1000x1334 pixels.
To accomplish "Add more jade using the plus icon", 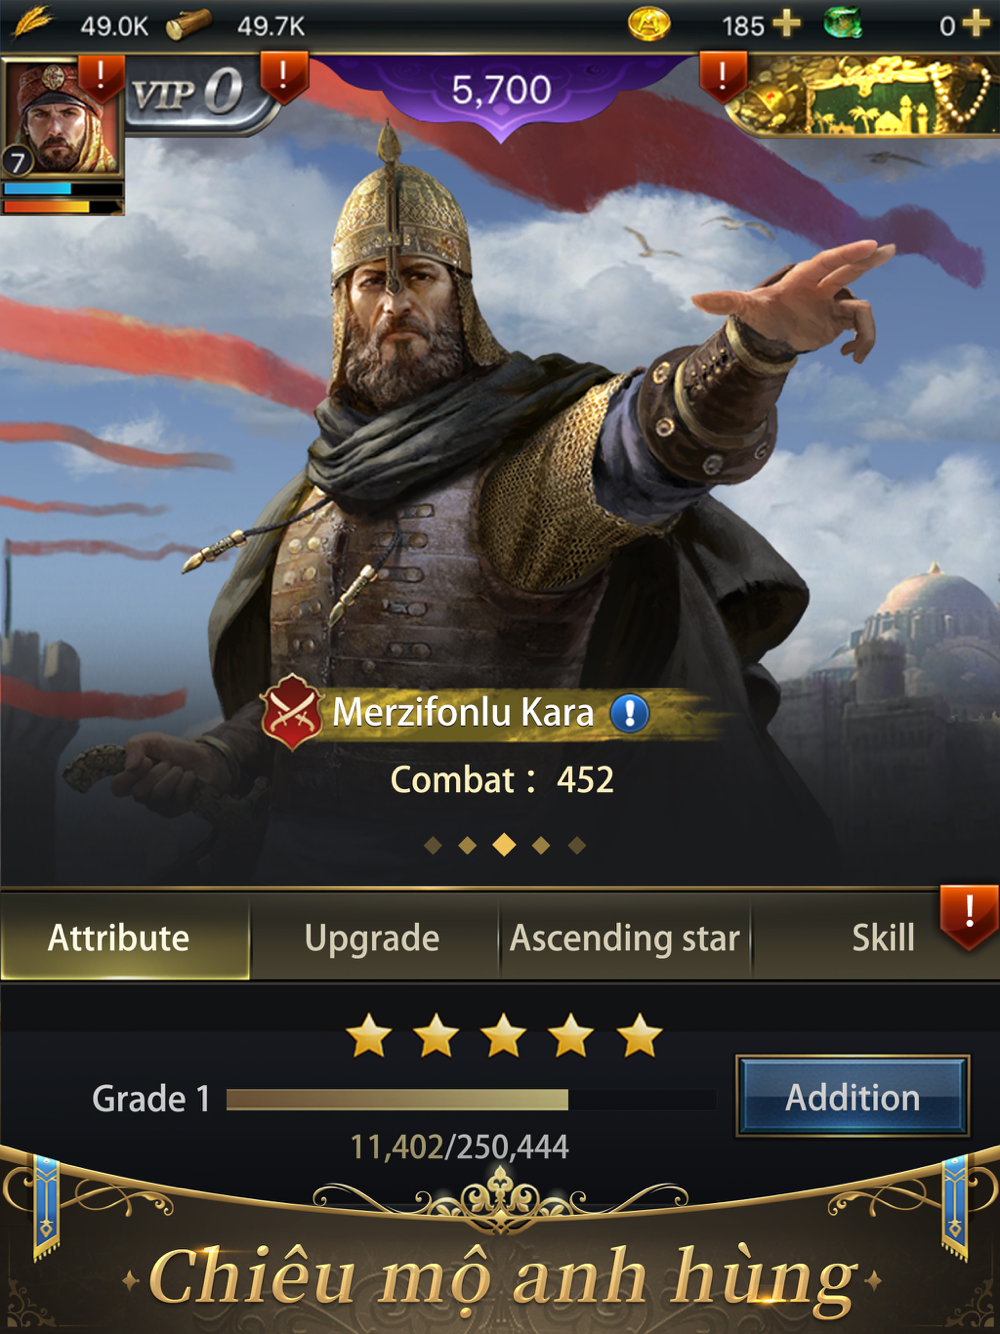I will [975, 23].
